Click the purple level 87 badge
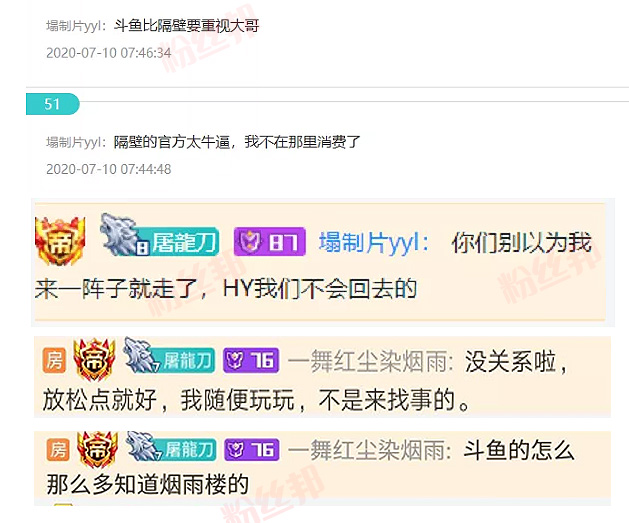This screenshot has width=629, height=523. pos(270,241)
